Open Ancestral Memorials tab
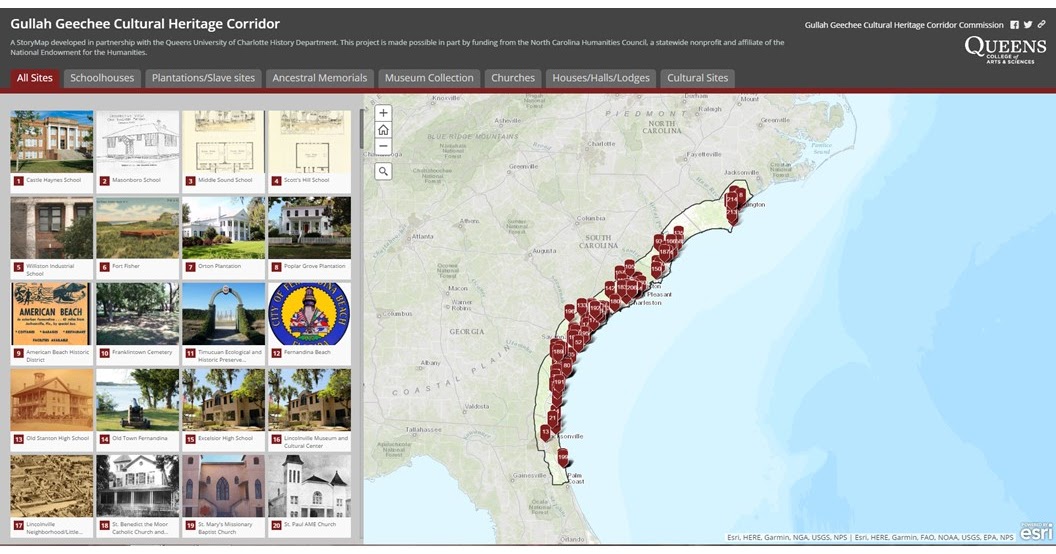 [320, 78]
